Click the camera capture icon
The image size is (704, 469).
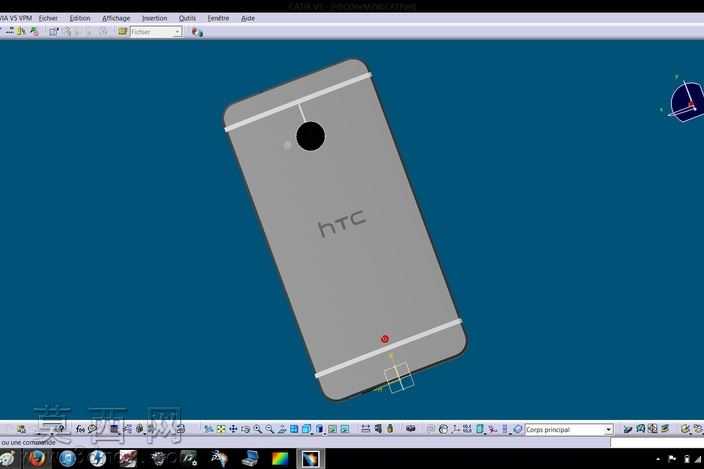pyautogui.click(x=410, y=429)
